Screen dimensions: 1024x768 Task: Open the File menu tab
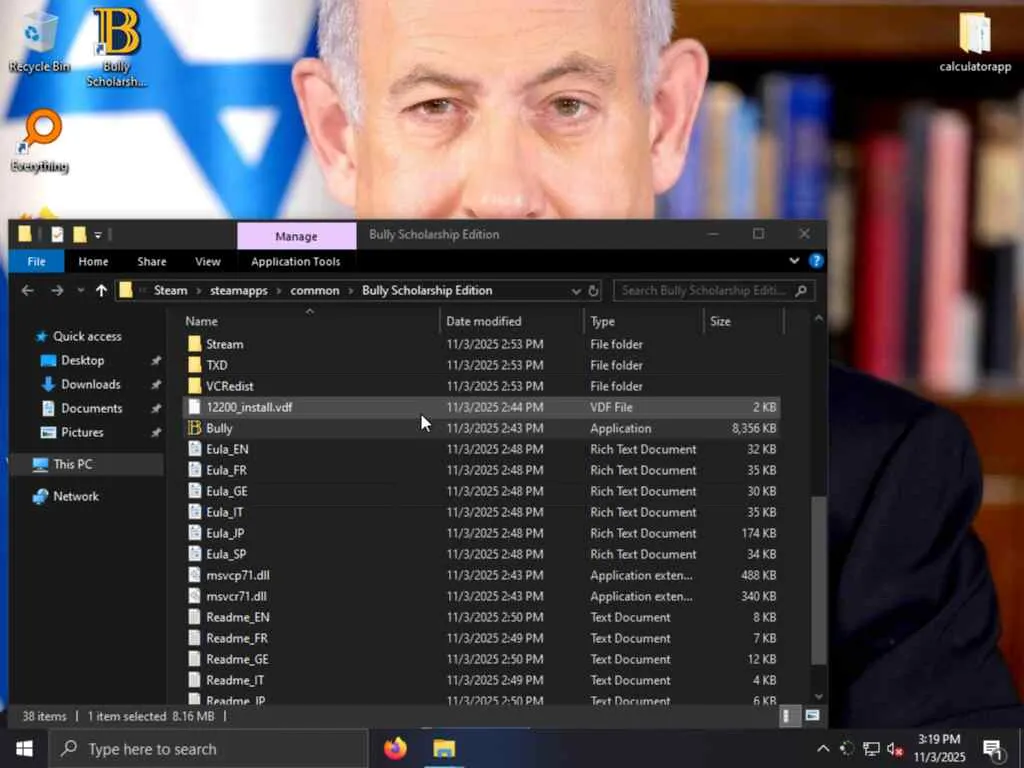(x=37, y=261)
